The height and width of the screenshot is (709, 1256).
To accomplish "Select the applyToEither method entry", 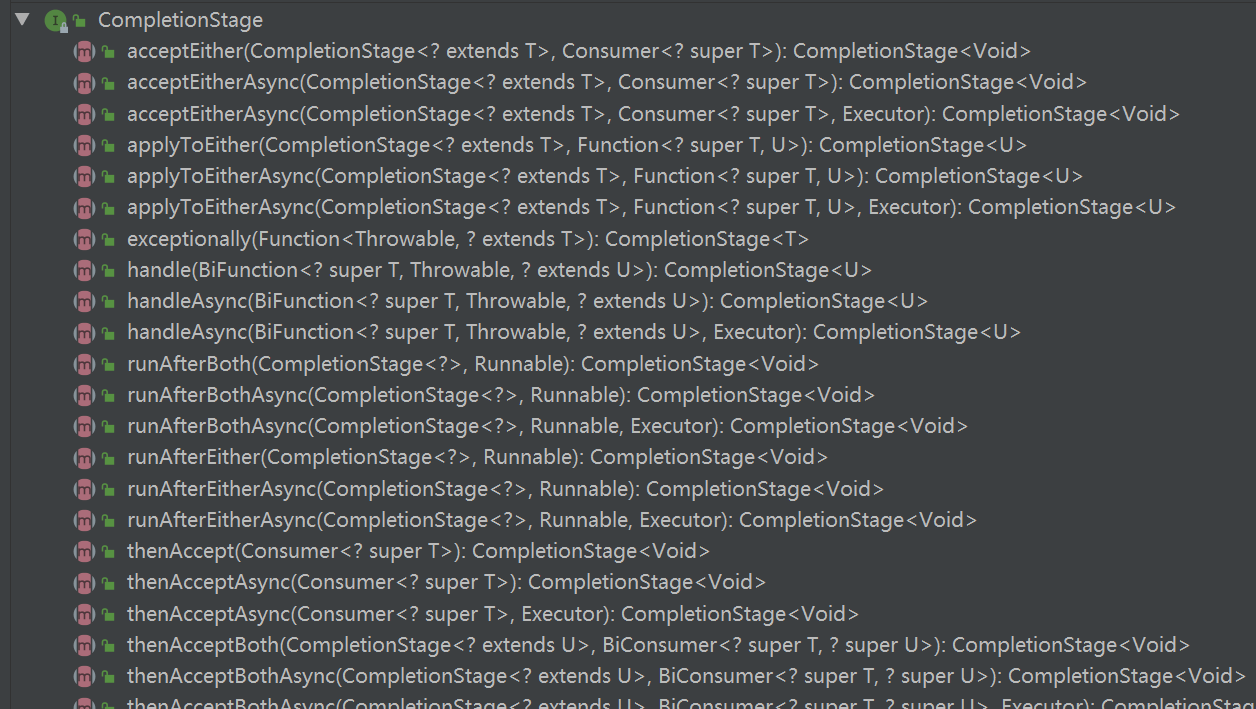I will pos(577,145).
